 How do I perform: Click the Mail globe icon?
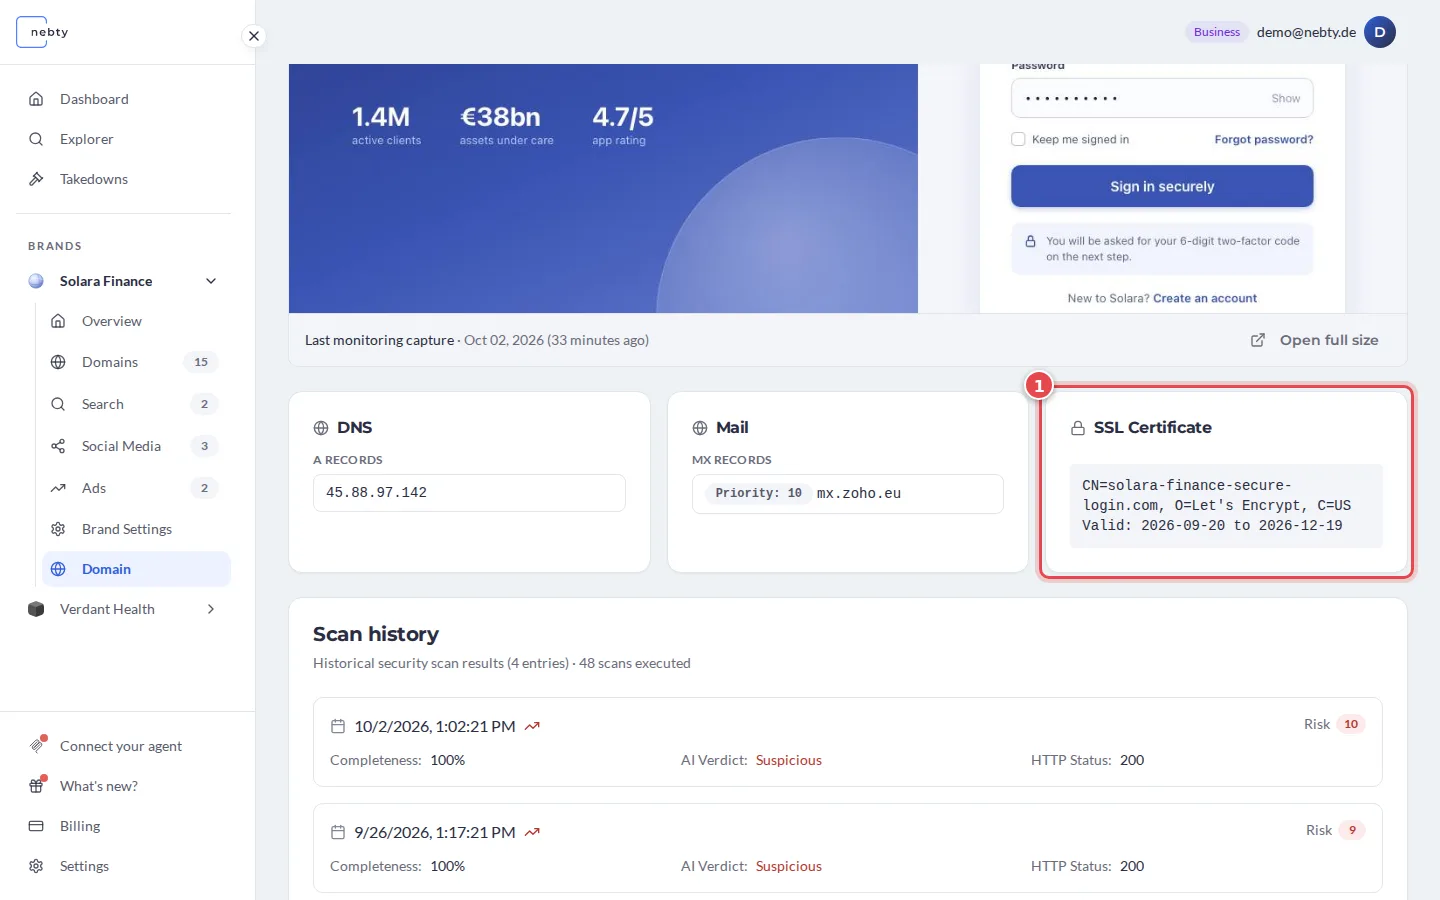coord(700,428)
